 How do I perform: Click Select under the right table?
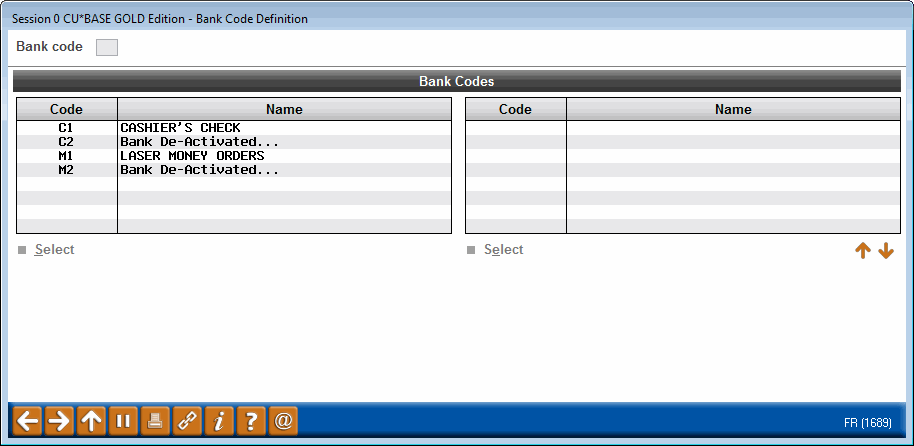504,250
